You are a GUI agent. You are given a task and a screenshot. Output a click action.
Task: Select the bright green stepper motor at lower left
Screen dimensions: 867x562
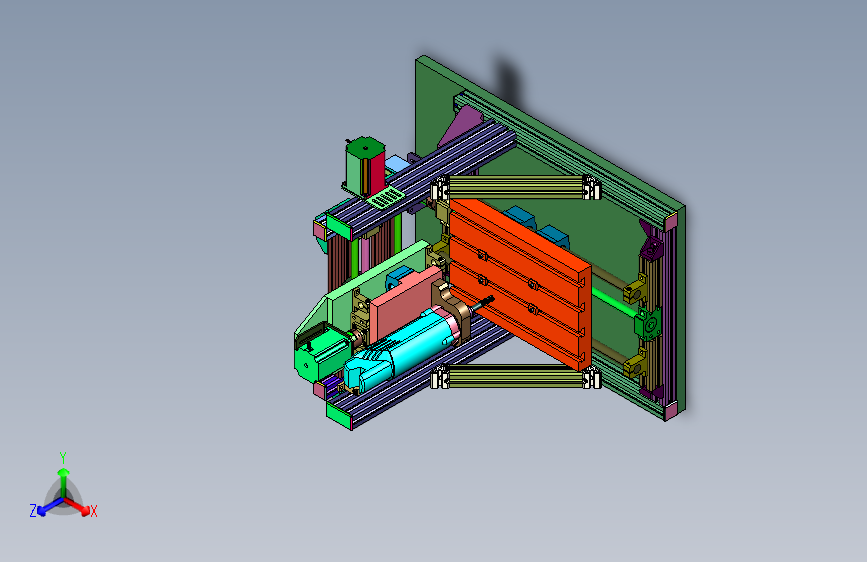[321, 354]
